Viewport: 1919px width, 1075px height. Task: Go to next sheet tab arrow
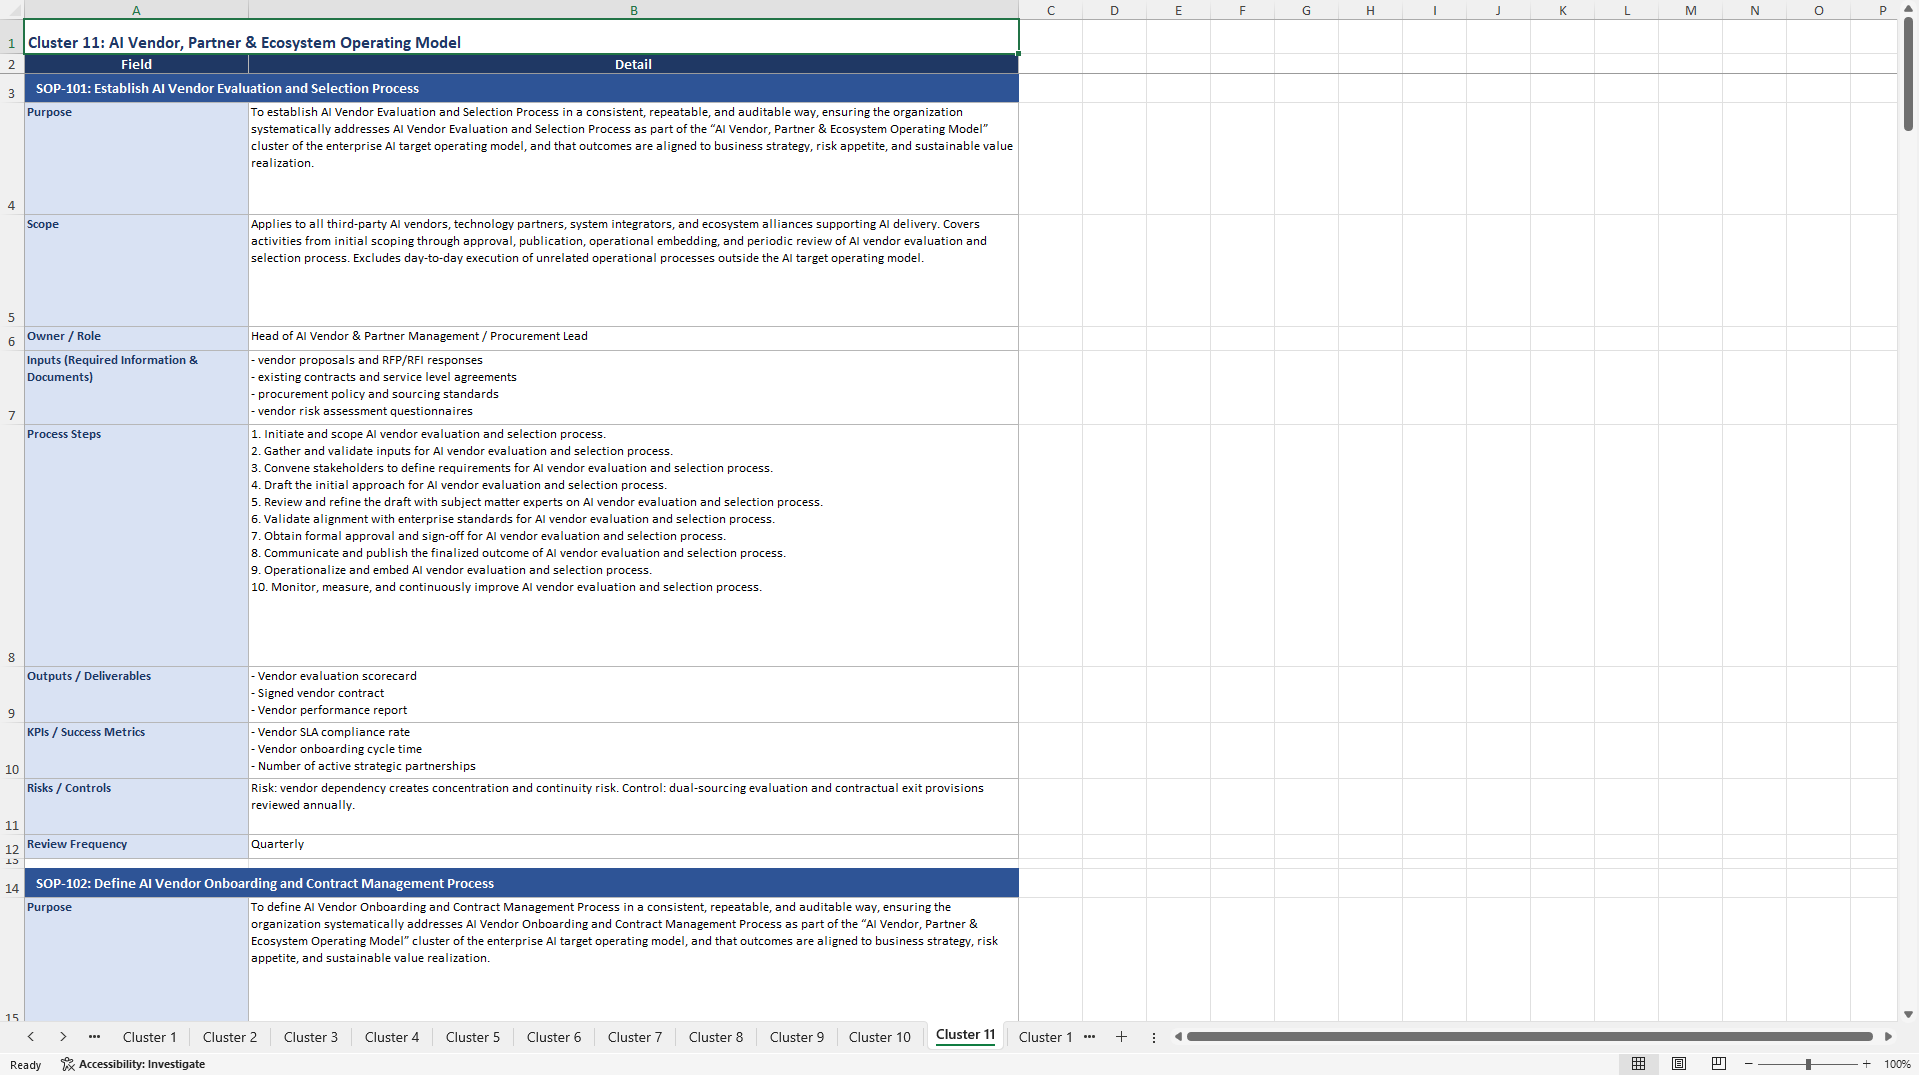63,1037
